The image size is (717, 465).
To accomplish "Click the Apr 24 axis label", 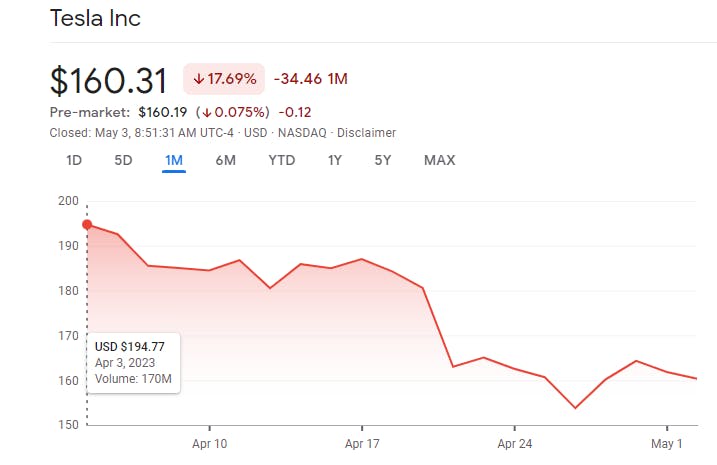I will tap(513, 442).
